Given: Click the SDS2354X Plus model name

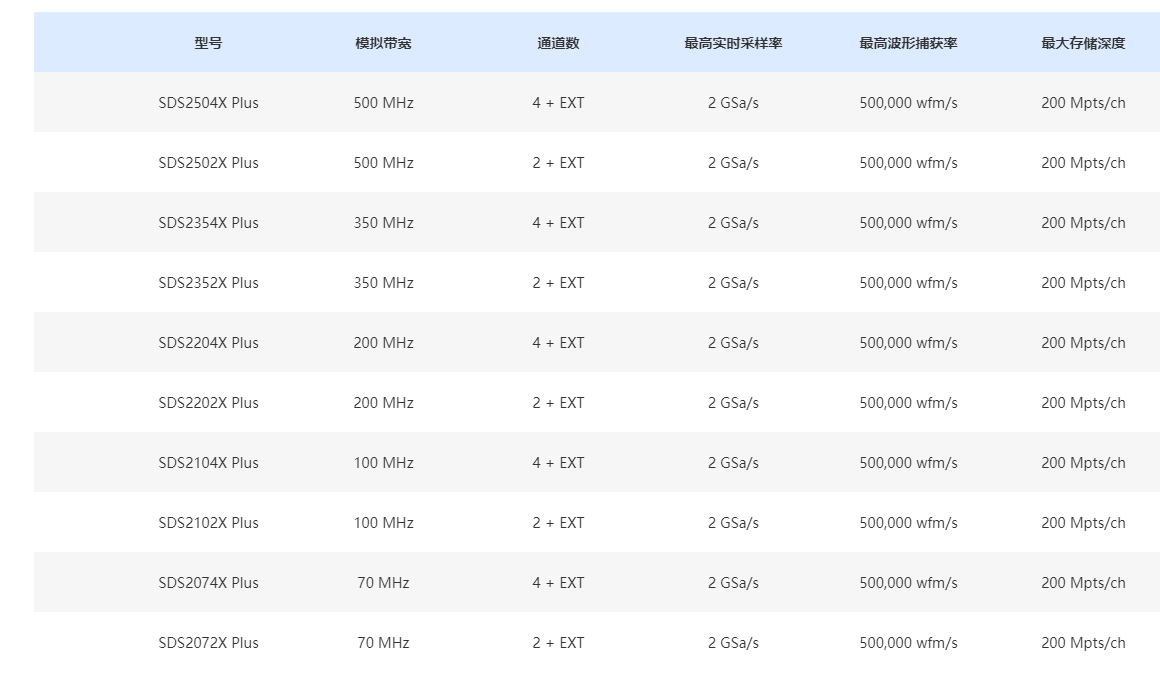Looking at the screenshot, I should (208, 223).
